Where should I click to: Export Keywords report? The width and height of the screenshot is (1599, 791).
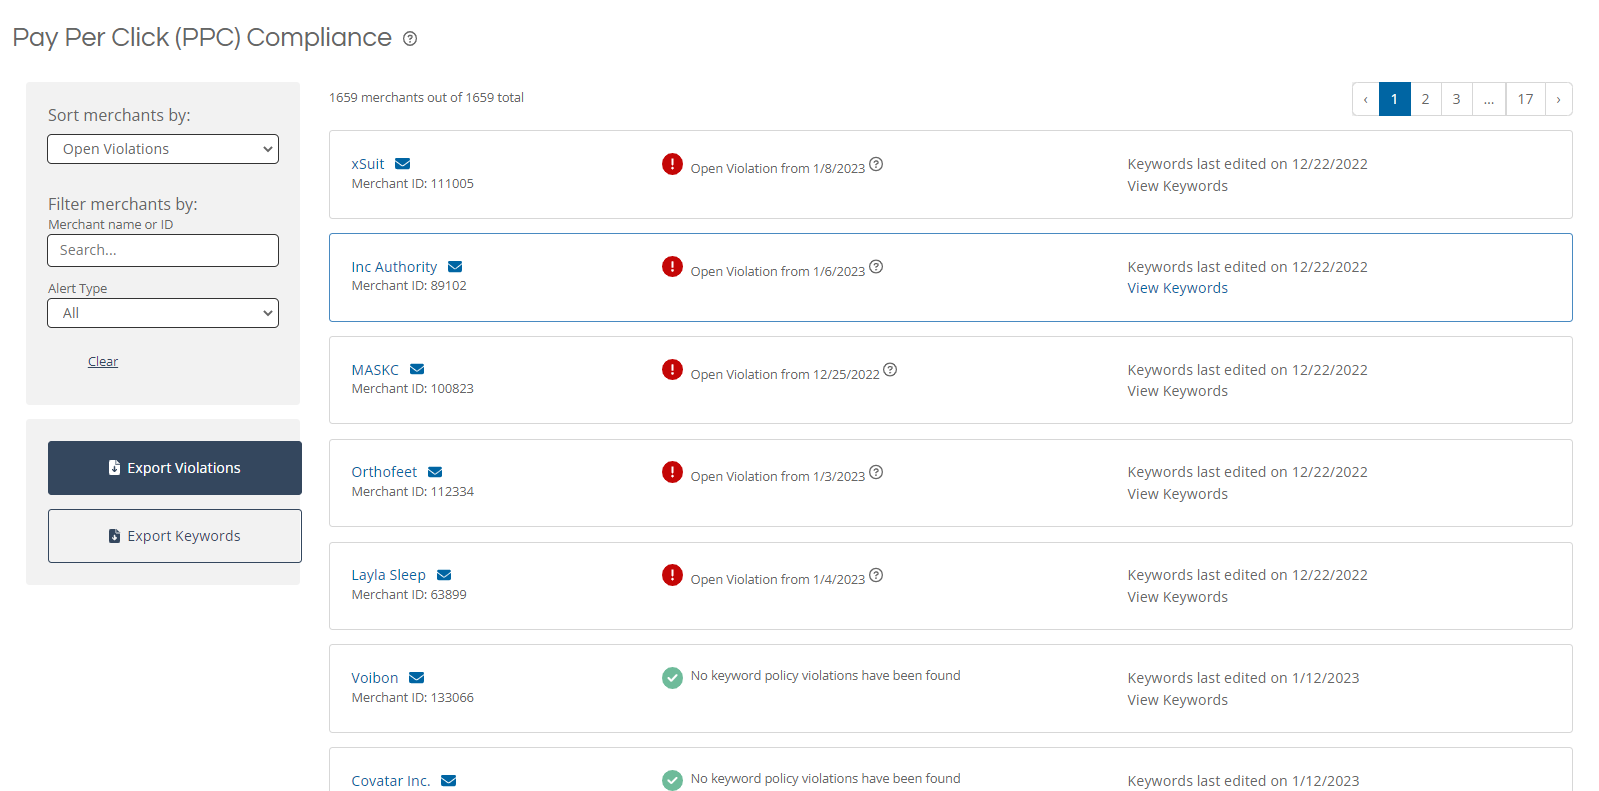[x=175, y=536]
